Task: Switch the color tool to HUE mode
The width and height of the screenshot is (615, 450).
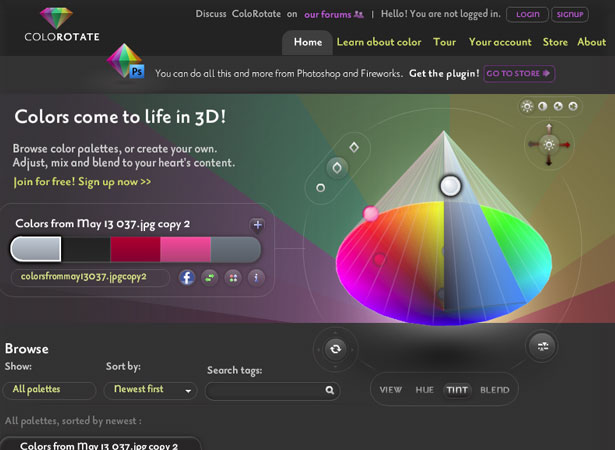Action: click(x=424, y=390)
